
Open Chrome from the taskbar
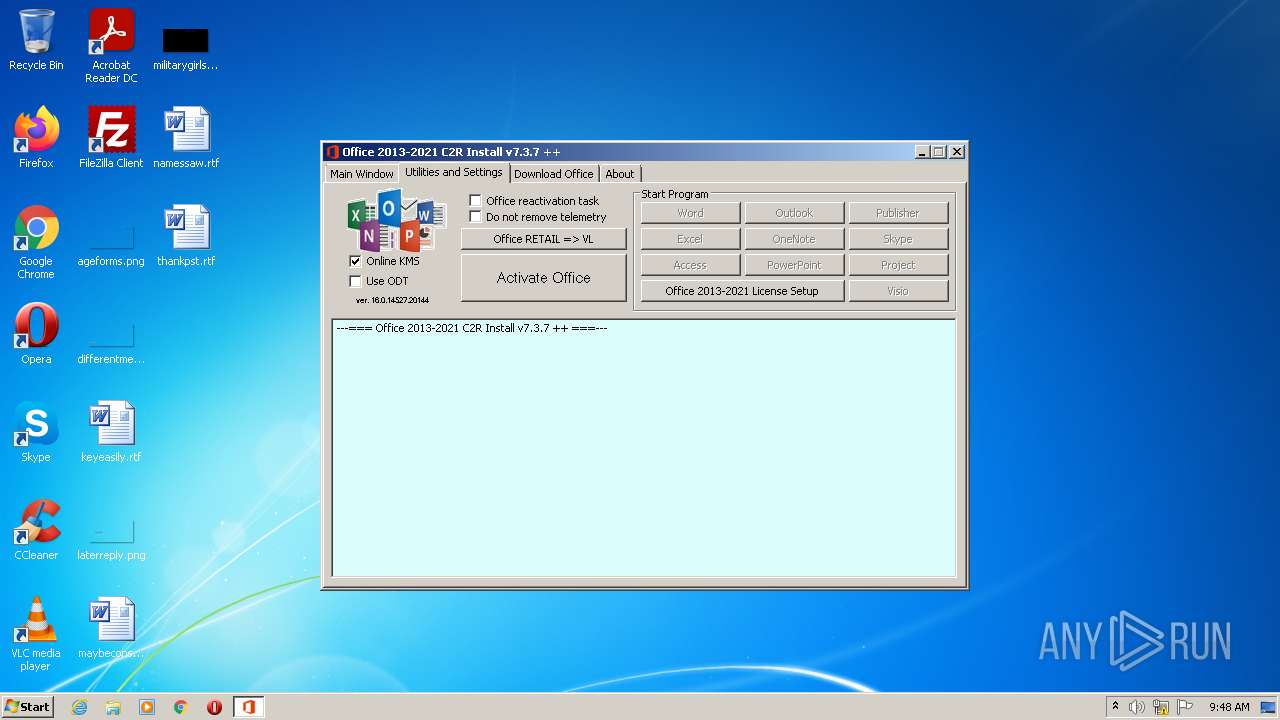point(181,707)
